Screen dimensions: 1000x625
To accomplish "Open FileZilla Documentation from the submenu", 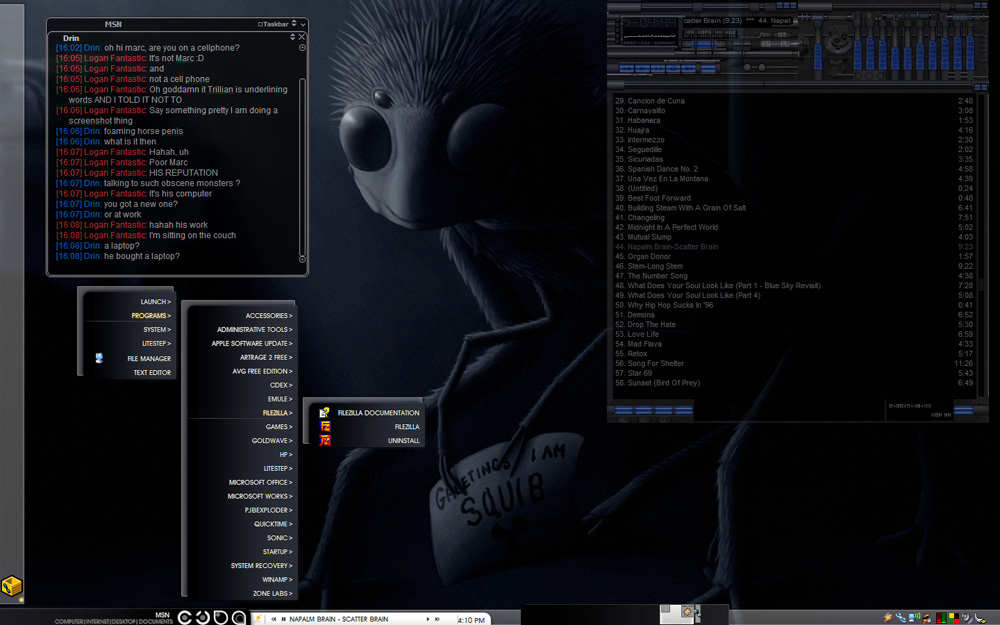I will 378,412.
